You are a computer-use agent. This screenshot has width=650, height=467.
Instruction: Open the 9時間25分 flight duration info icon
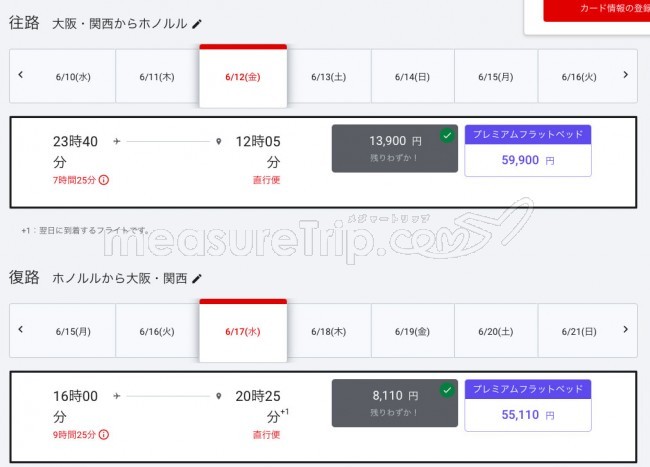tap(104, 435)
